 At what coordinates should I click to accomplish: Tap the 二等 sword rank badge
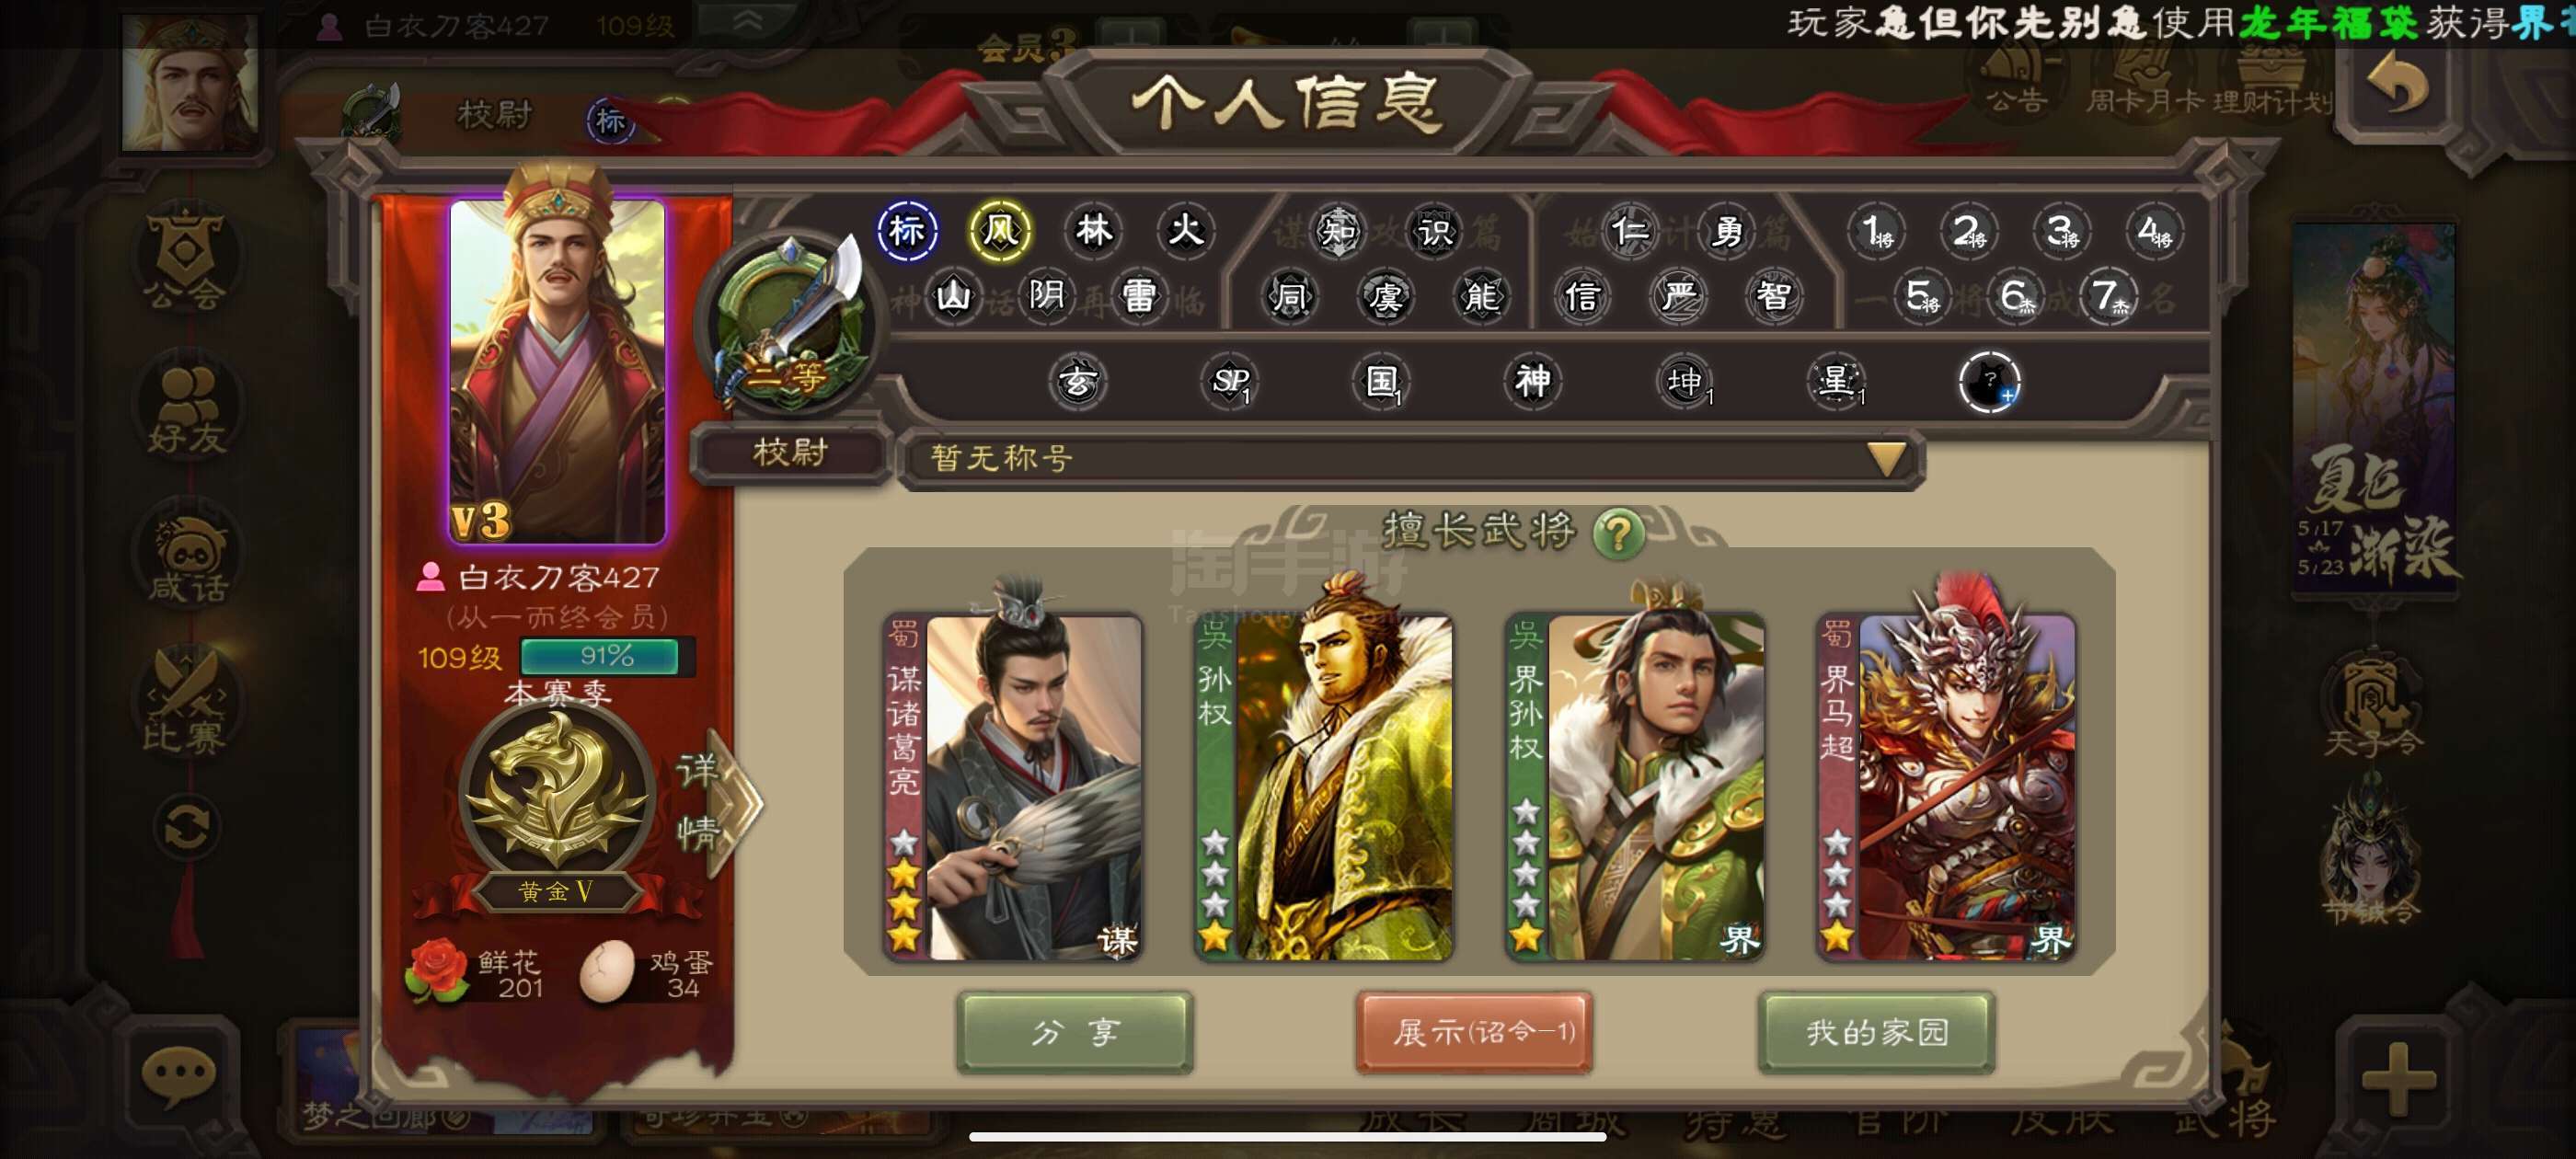pos(789,323)
